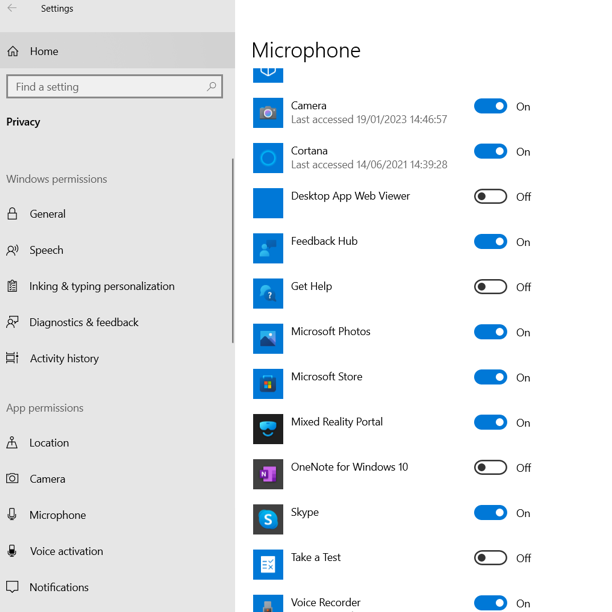This screenshot has height=612, width=612.
Task: Open Voice activation settings
Action: tap(117, 551)
